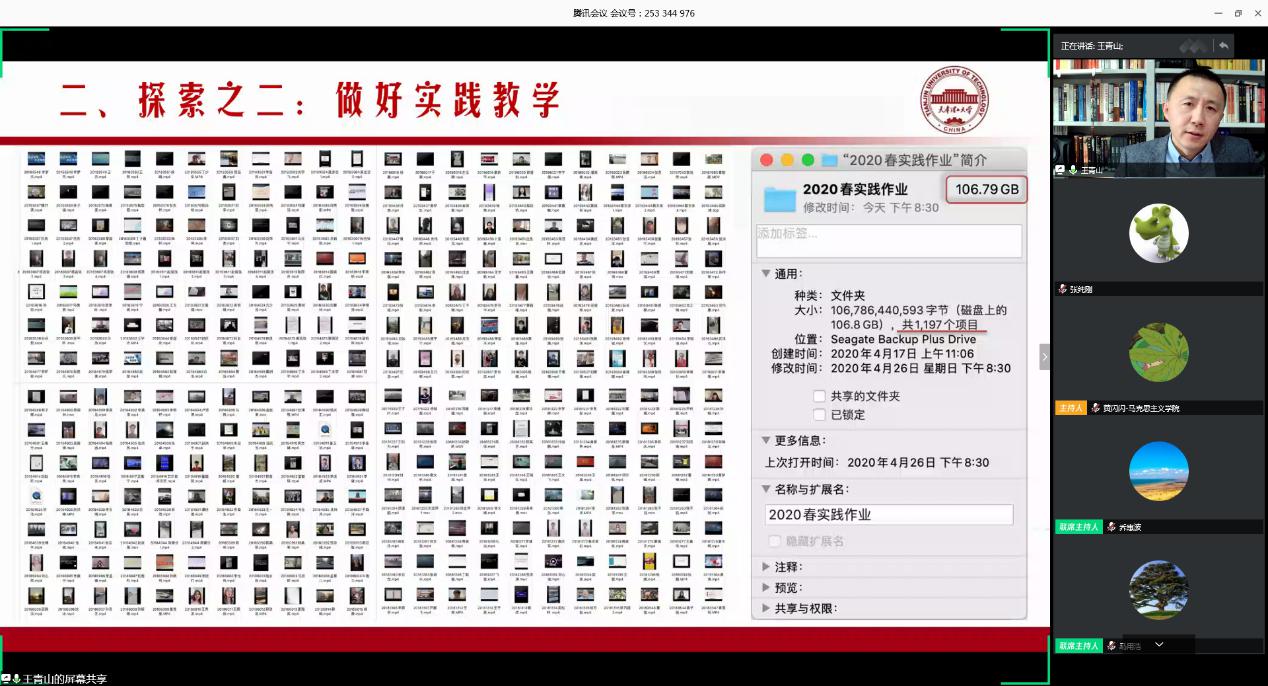This screenshot has width=1268, height=686.
Task: Expand the 预览 disclosure triangle
Action: [767, 588]
